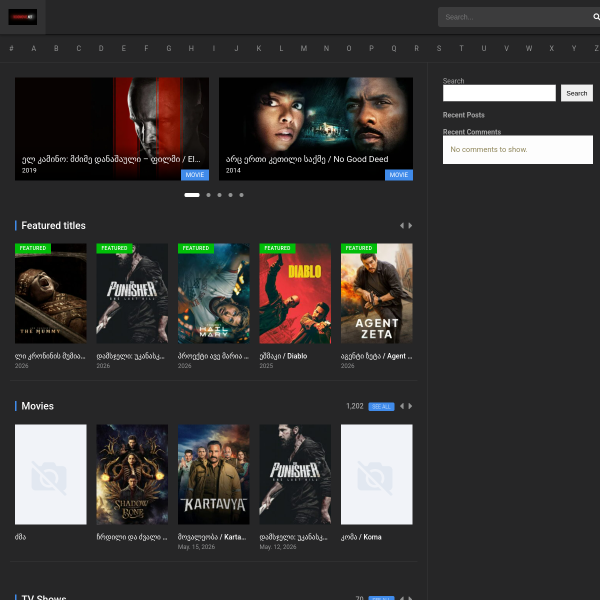600x600 pixels.
Task: Open Kartavya movie poster
Action: (x=214, y=474)
